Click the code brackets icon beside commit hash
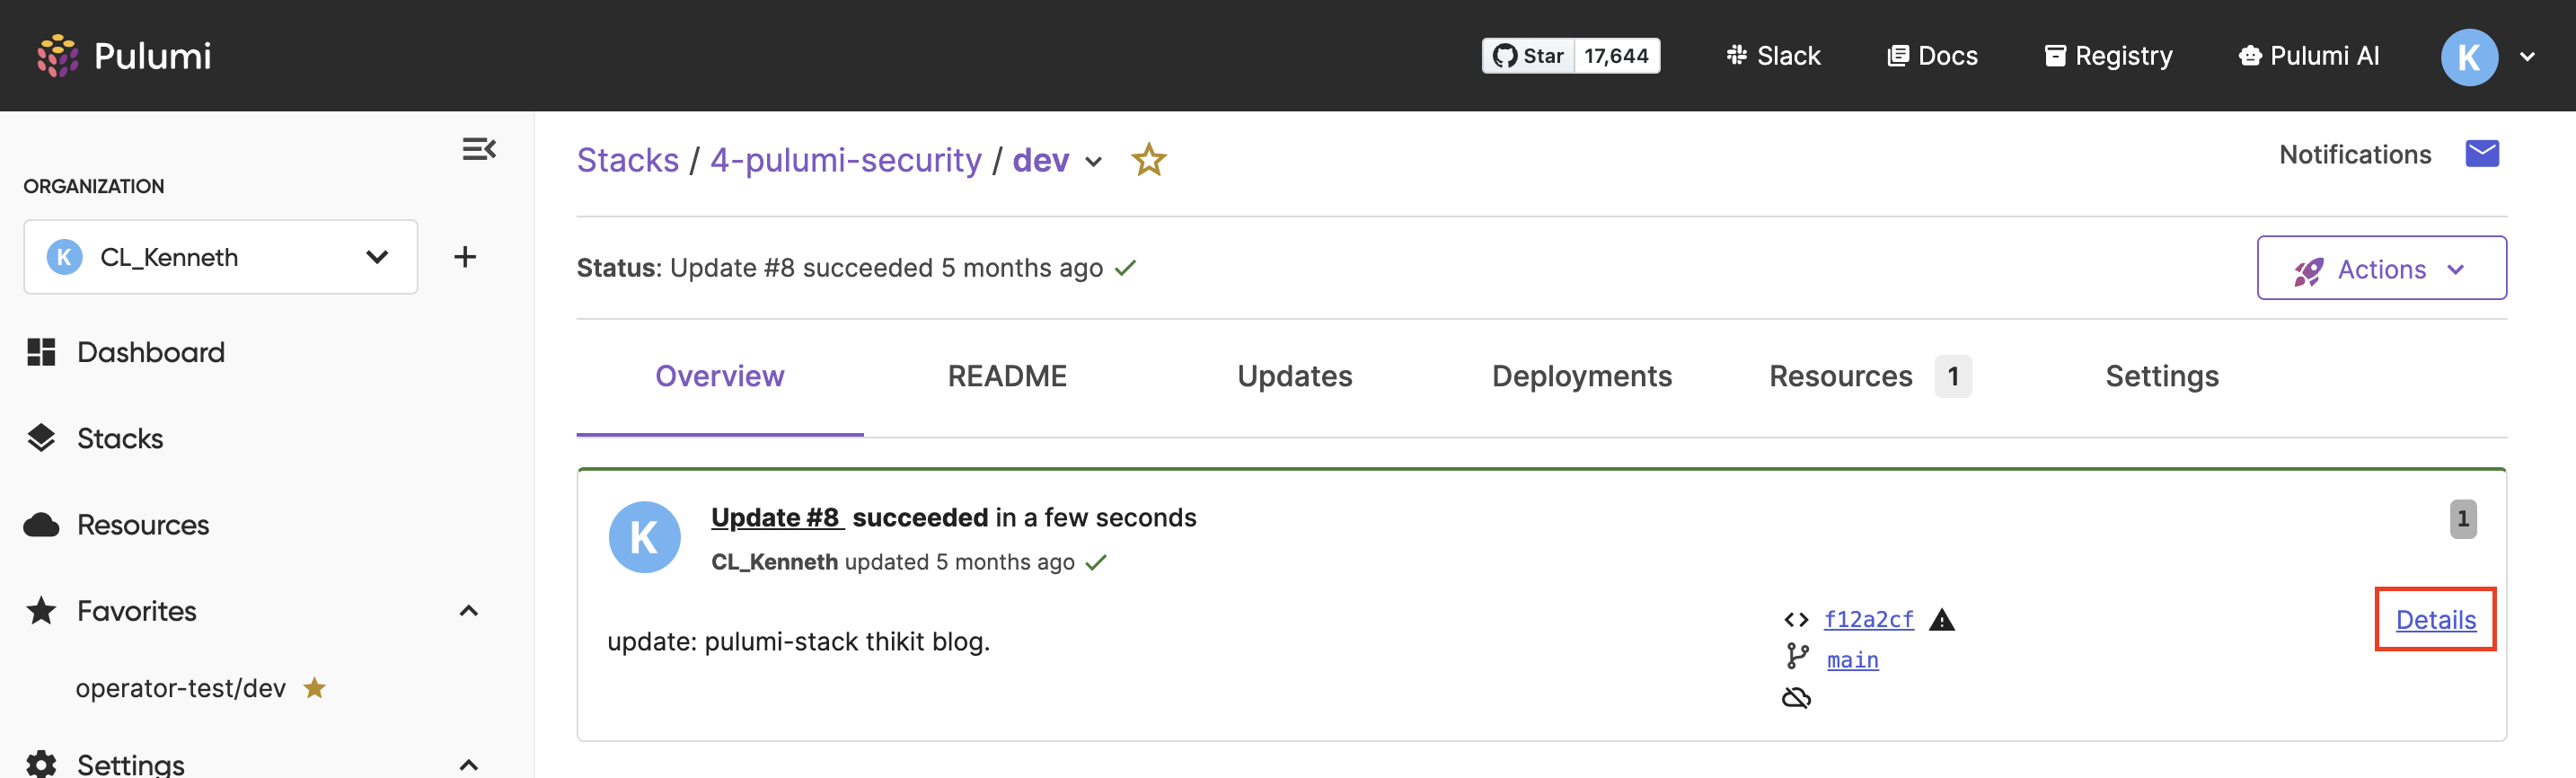Screen dimensions: 2576x778 1796,620
